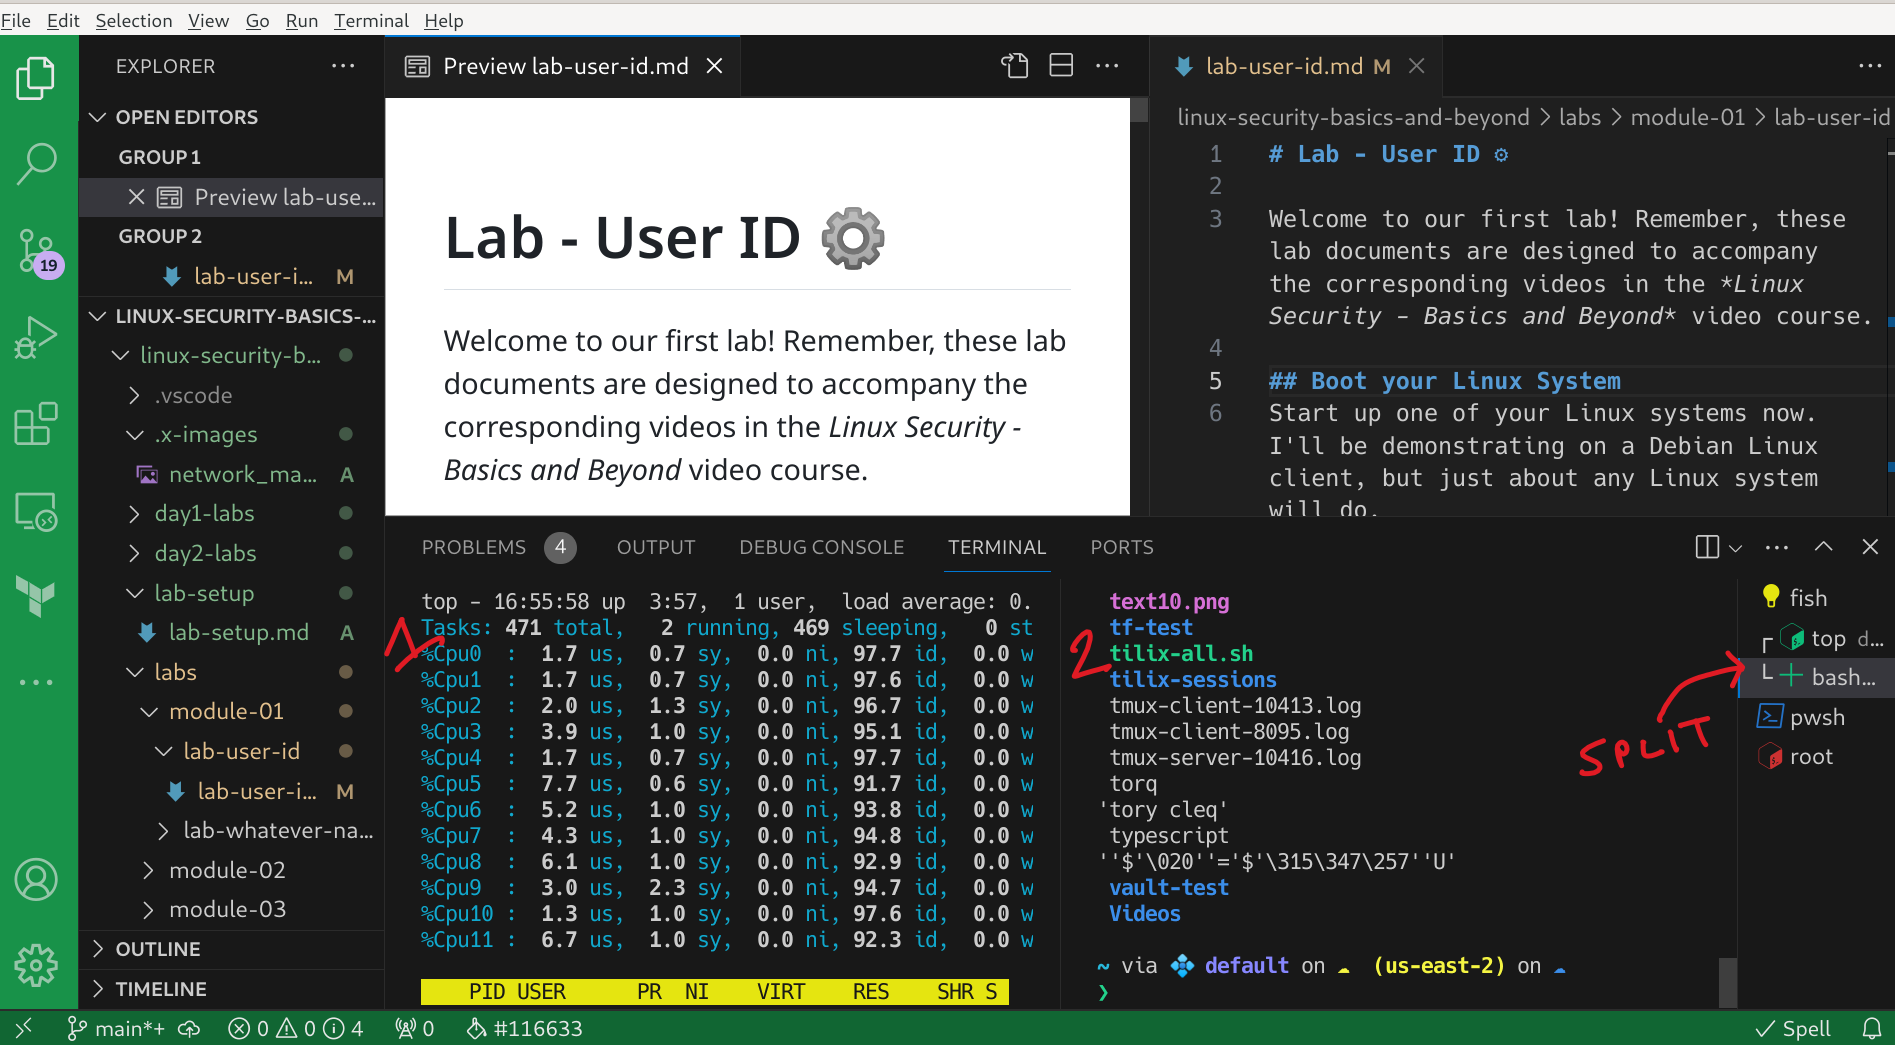The image size is (1895, 1045).
Task: Open the terminal profile dropdown chevron
Action: [1734, 547]
